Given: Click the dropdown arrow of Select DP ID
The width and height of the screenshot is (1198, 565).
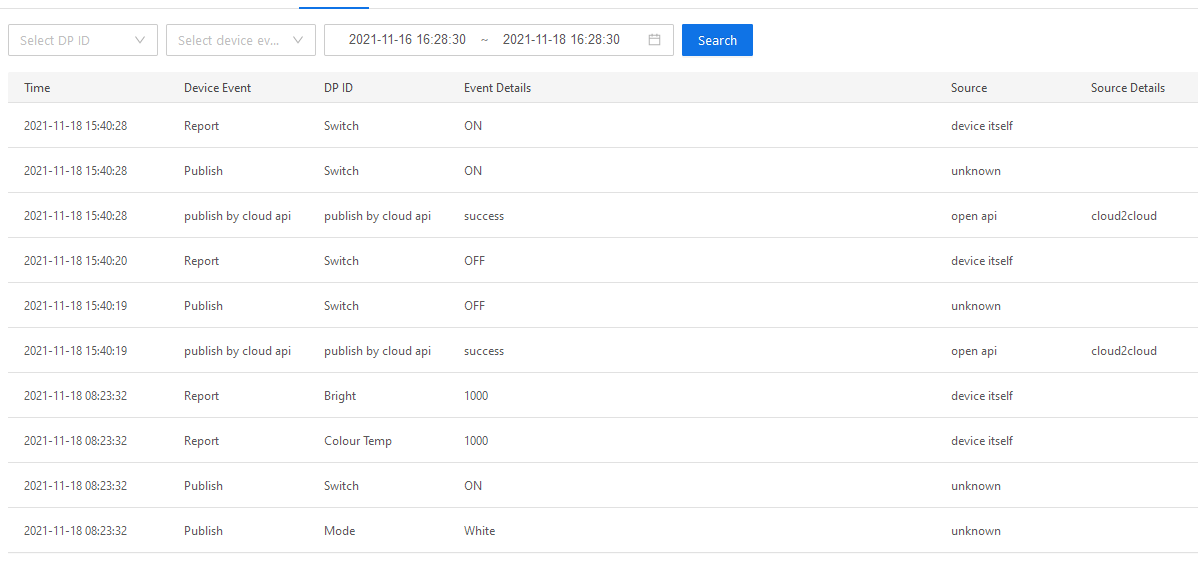Looking at the screenshot, I should 140,40.
